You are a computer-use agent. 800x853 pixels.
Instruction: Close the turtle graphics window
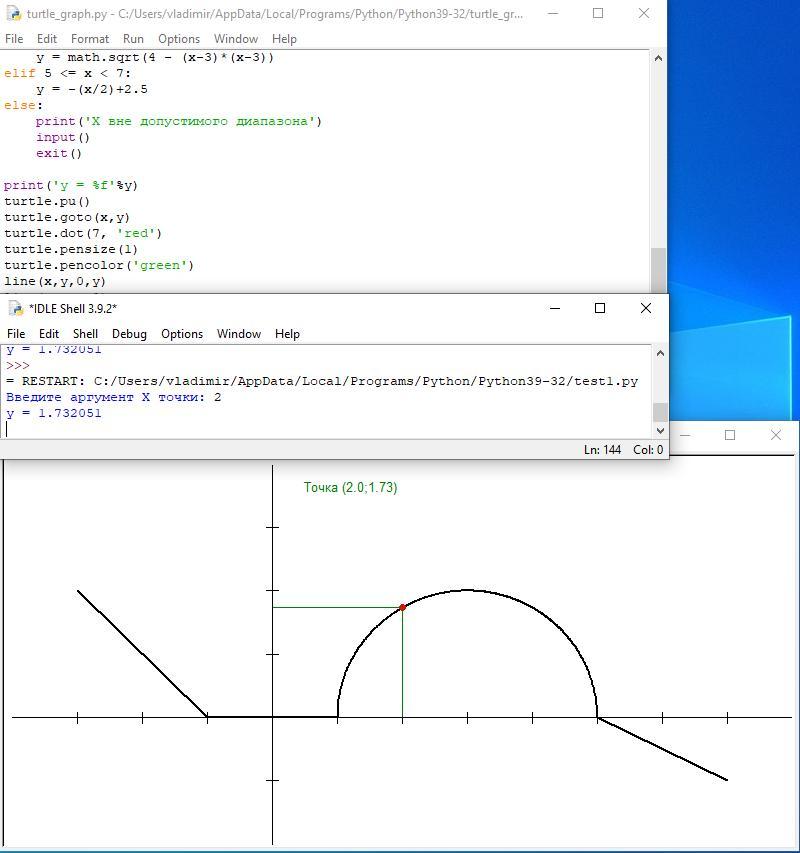[x=776, y=435]
